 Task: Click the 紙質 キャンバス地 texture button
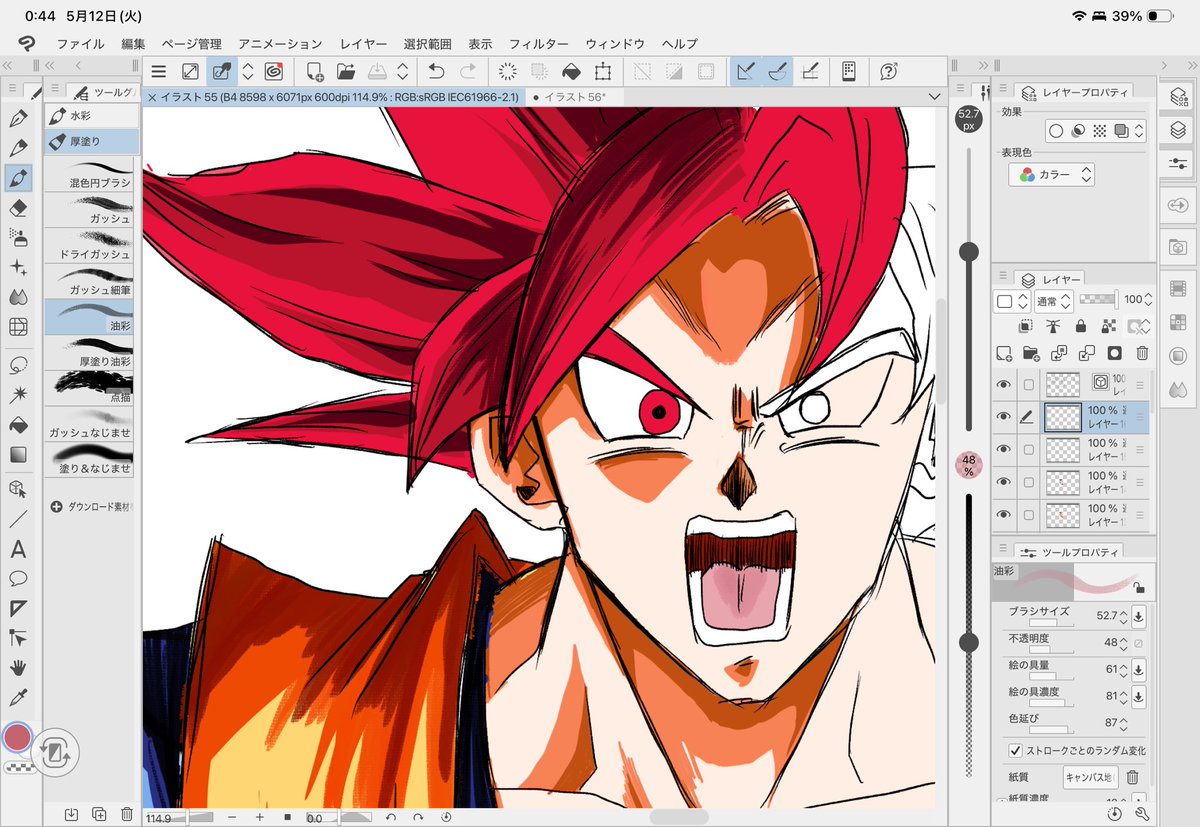tap(1091, 777)
